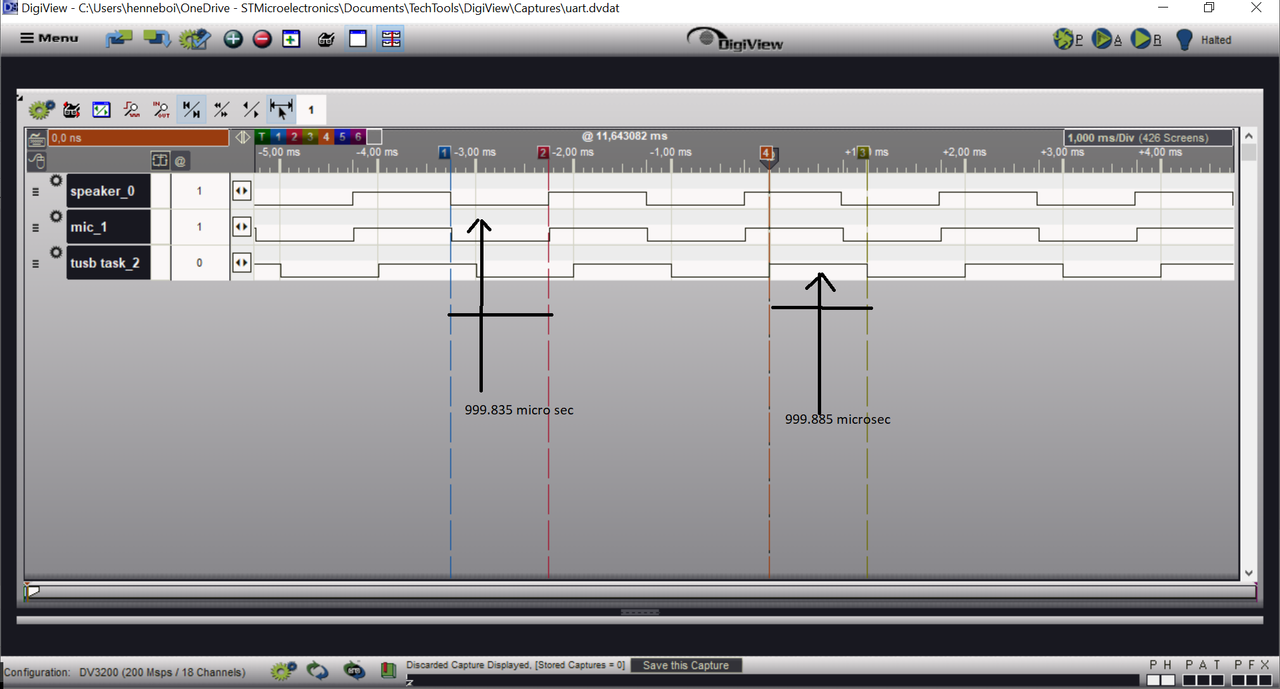The height and width of the screenshot is (689, 1280).
Task: Click speaker_0 edge navigation arrows
Action: (x=241, y=191)
